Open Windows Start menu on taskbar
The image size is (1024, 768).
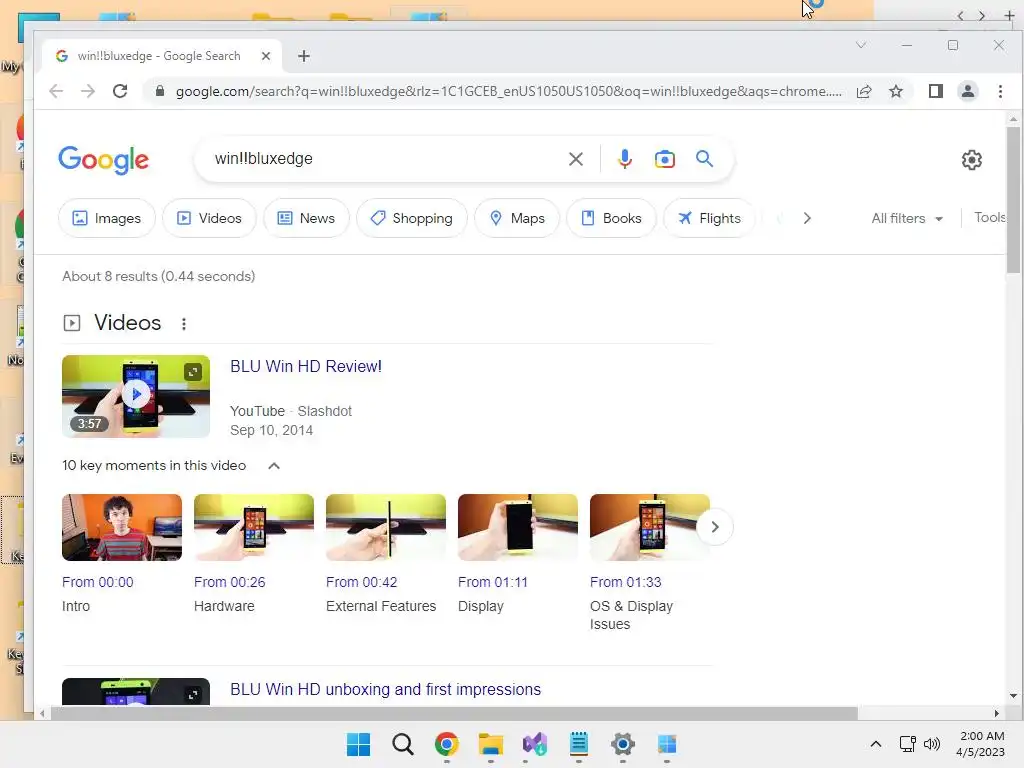click(x=358, y=744)
